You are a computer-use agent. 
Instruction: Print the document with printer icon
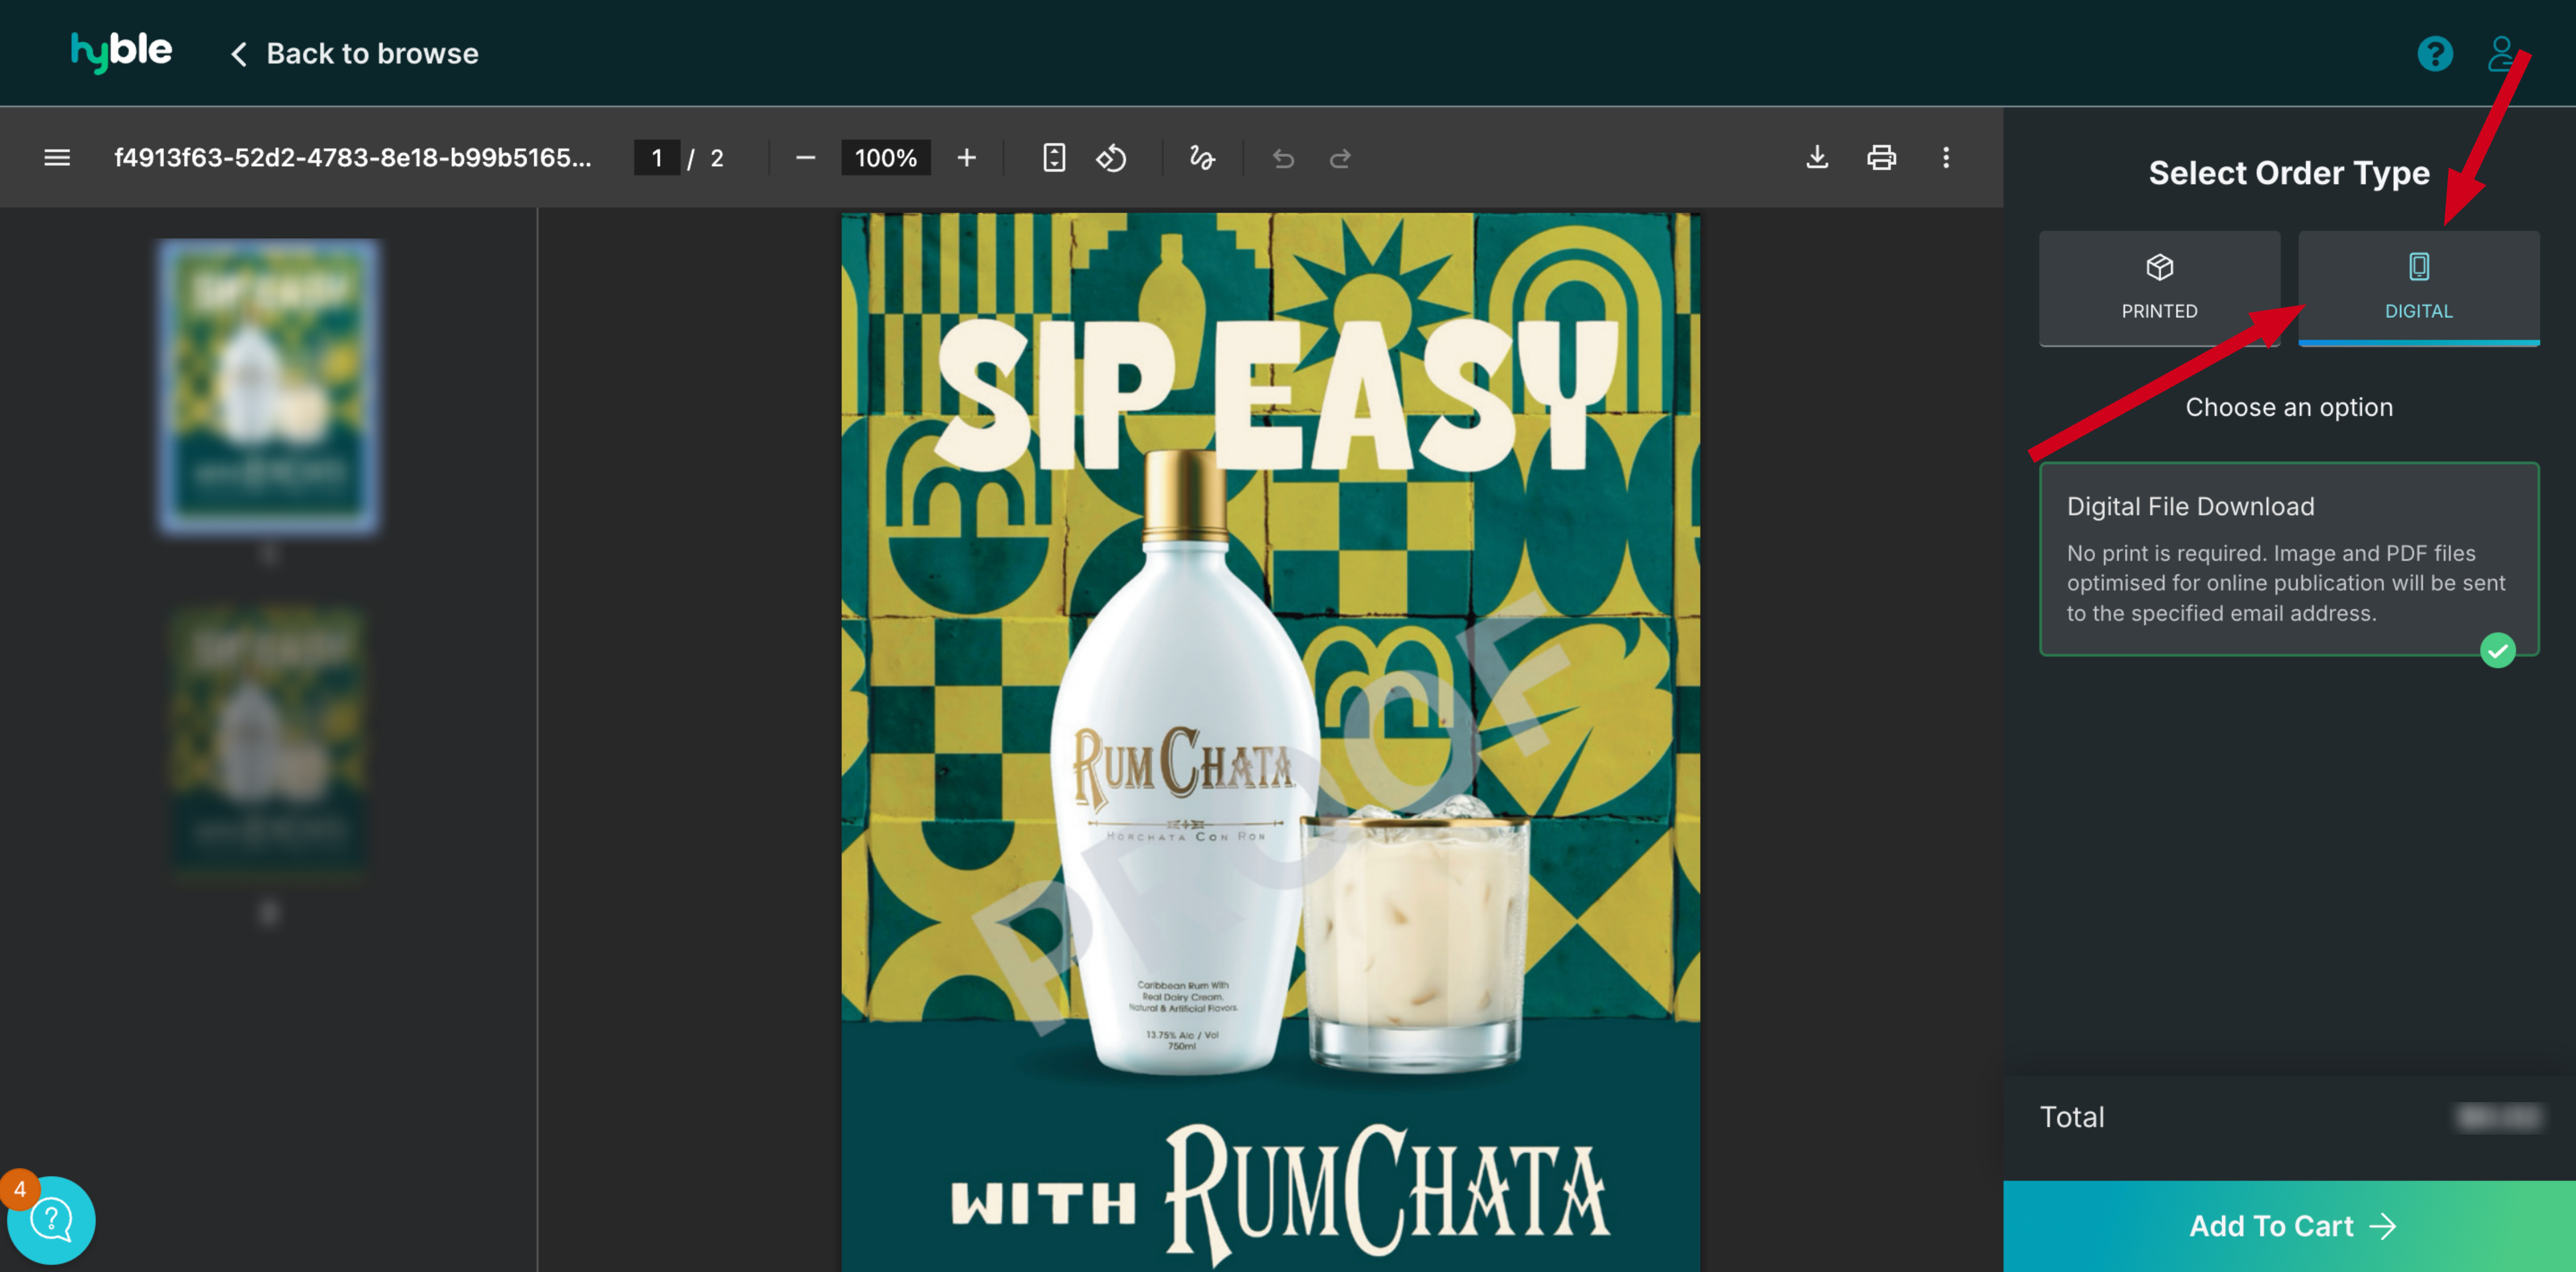point(1881,158)
